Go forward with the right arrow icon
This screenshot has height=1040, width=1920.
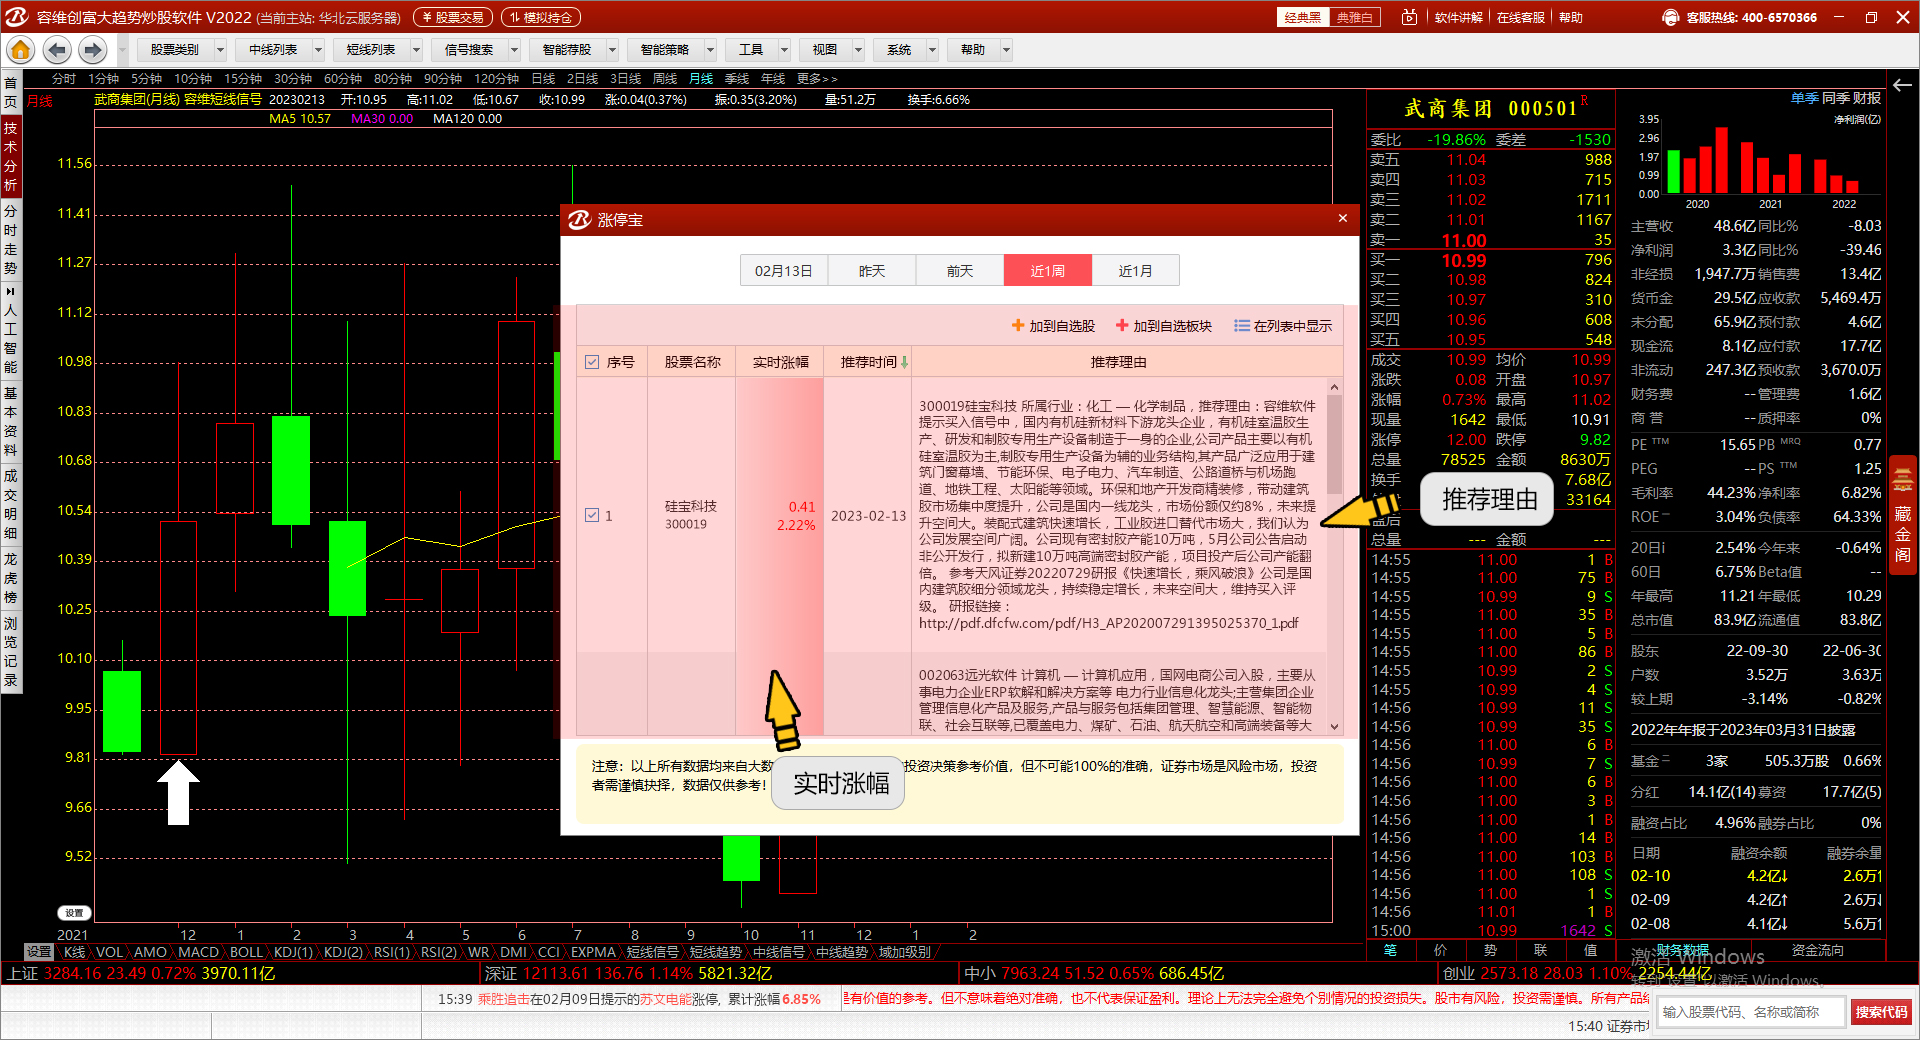click(x=93, y=49)
